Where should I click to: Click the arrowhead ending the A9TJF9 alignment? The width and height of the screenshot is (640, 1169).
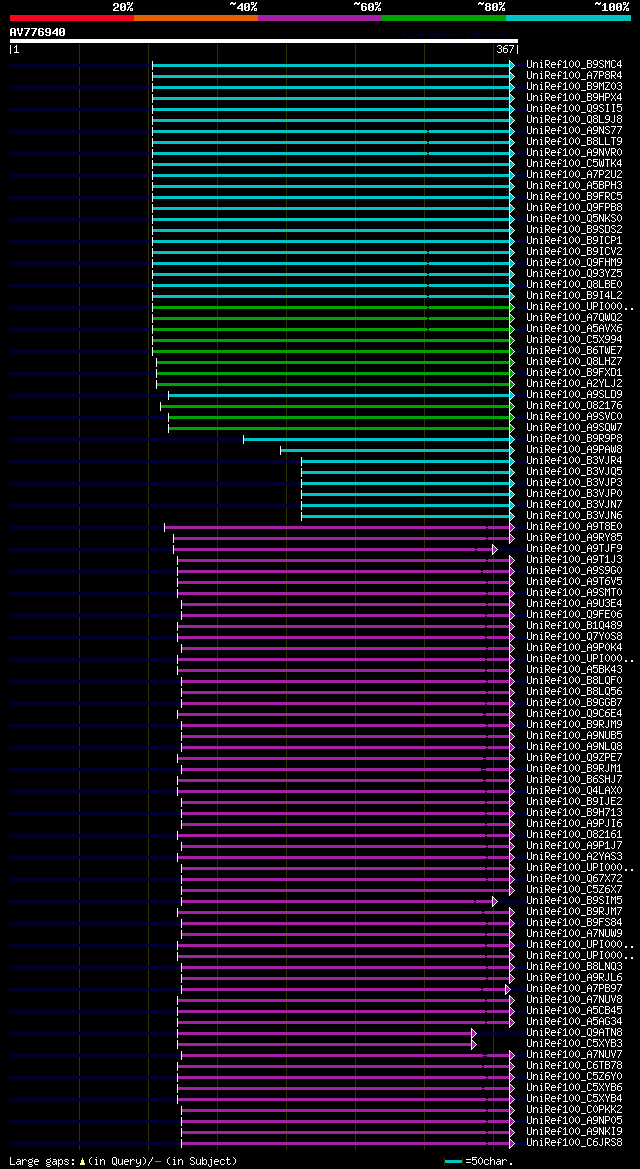pos(495,549)
